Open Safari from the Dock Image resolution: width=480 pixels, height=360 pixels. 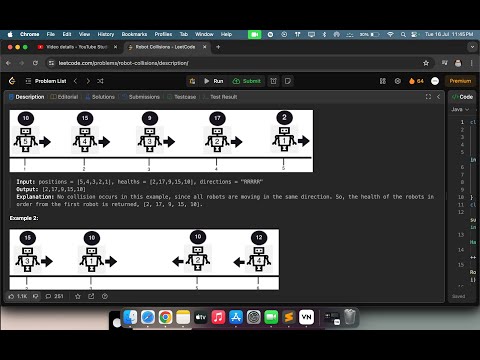(148, 317)
